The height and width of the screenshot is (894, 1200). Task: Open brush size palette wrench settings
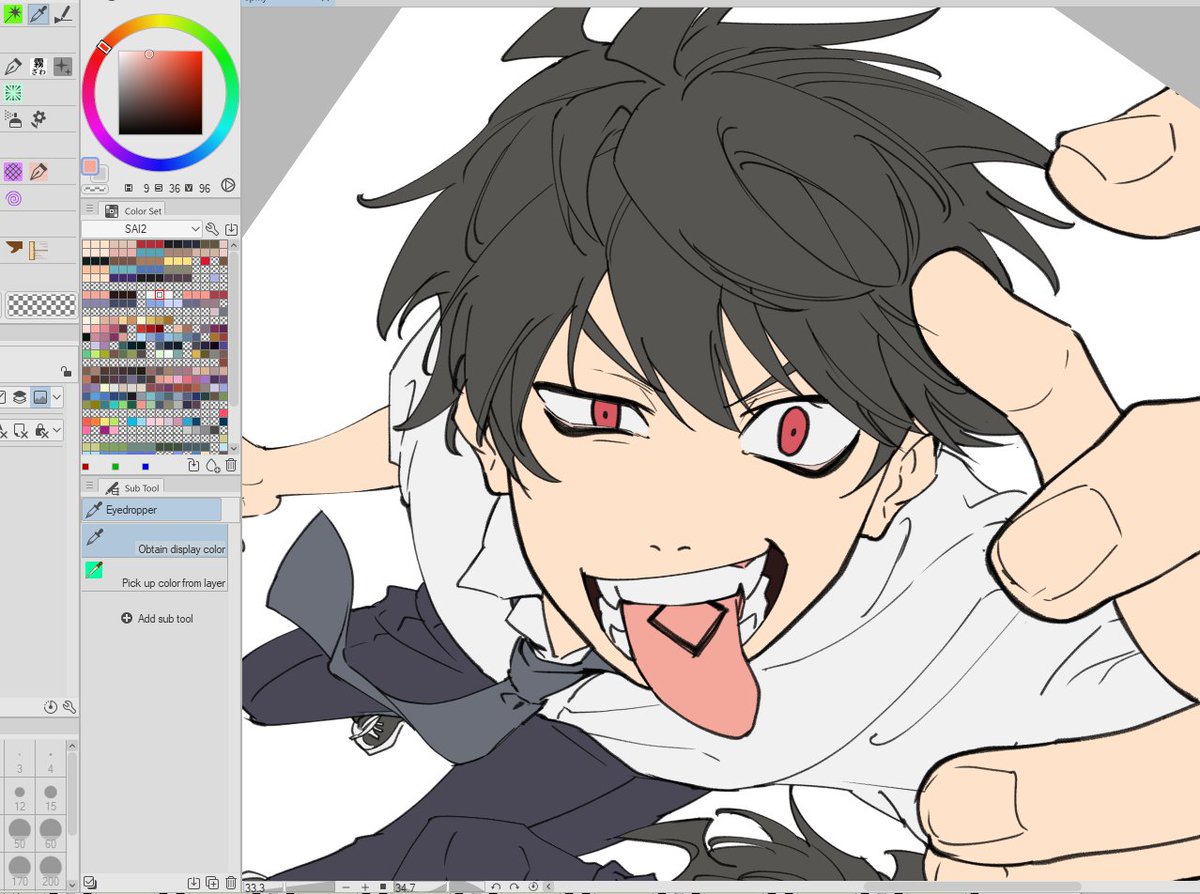[69, 707]
